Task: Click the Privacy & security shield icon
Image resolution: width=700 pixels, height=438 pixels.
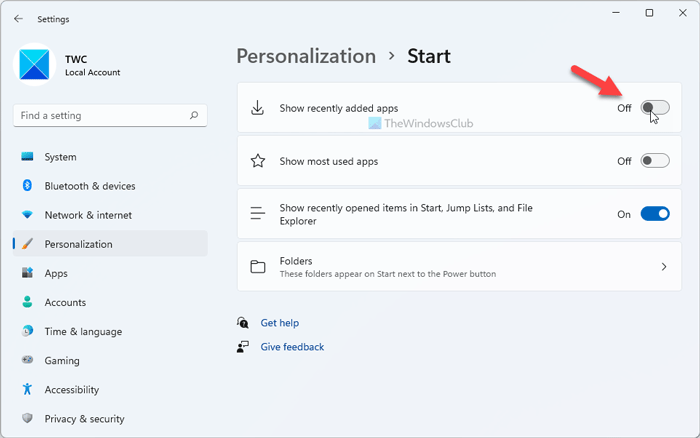Action: [x=27, y=418]
